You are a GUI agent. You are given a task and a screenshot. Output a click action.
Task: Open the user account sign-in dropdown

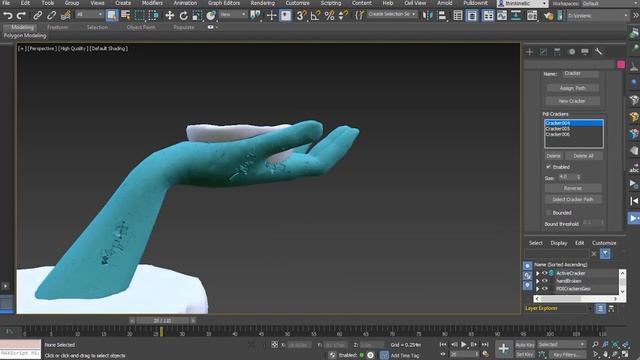pos(522,4)
